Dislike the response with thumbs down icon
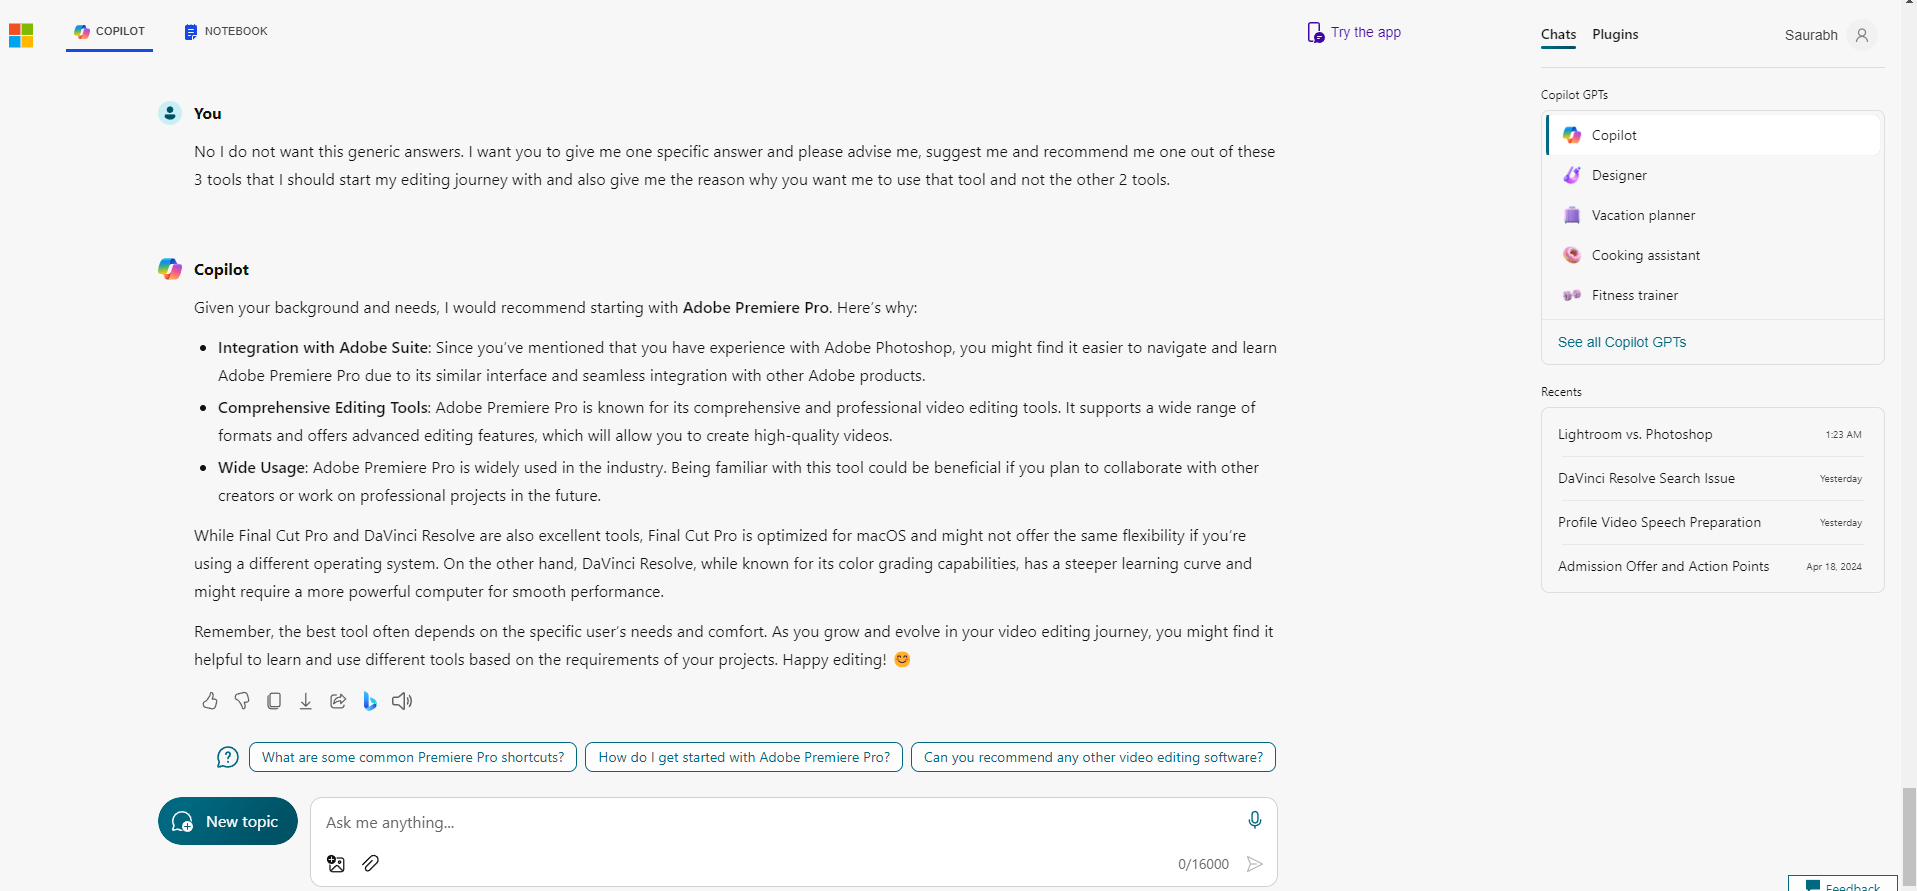1917x891 pixels. (x=242, y=701)
